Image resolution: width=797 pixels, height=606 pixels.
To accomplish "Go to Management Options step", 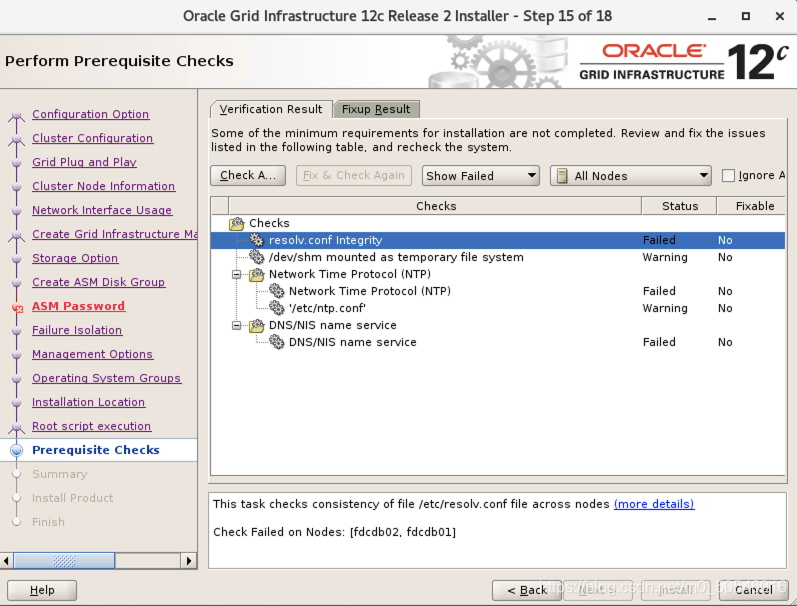I will [x=93, y=354].
